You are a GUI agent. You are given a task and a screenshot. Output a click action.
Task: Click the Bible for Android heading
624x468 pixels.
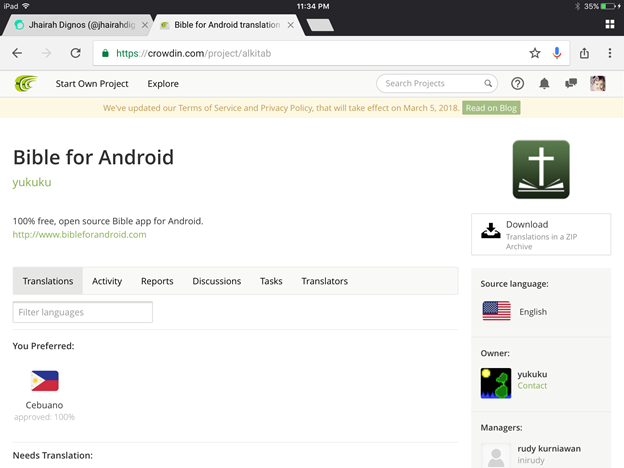point(94,157)
